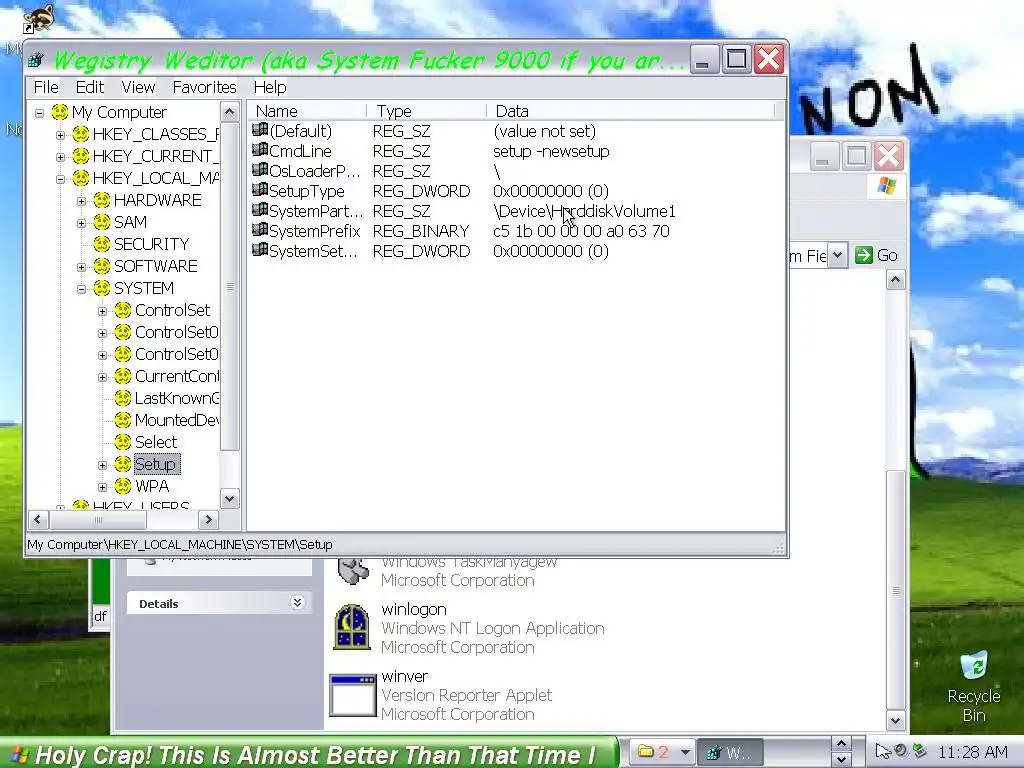Click the tree pane scroll-down arrow
This screenshot has height=768, width=1024.
pyautogui.click(x=229, y=499)
